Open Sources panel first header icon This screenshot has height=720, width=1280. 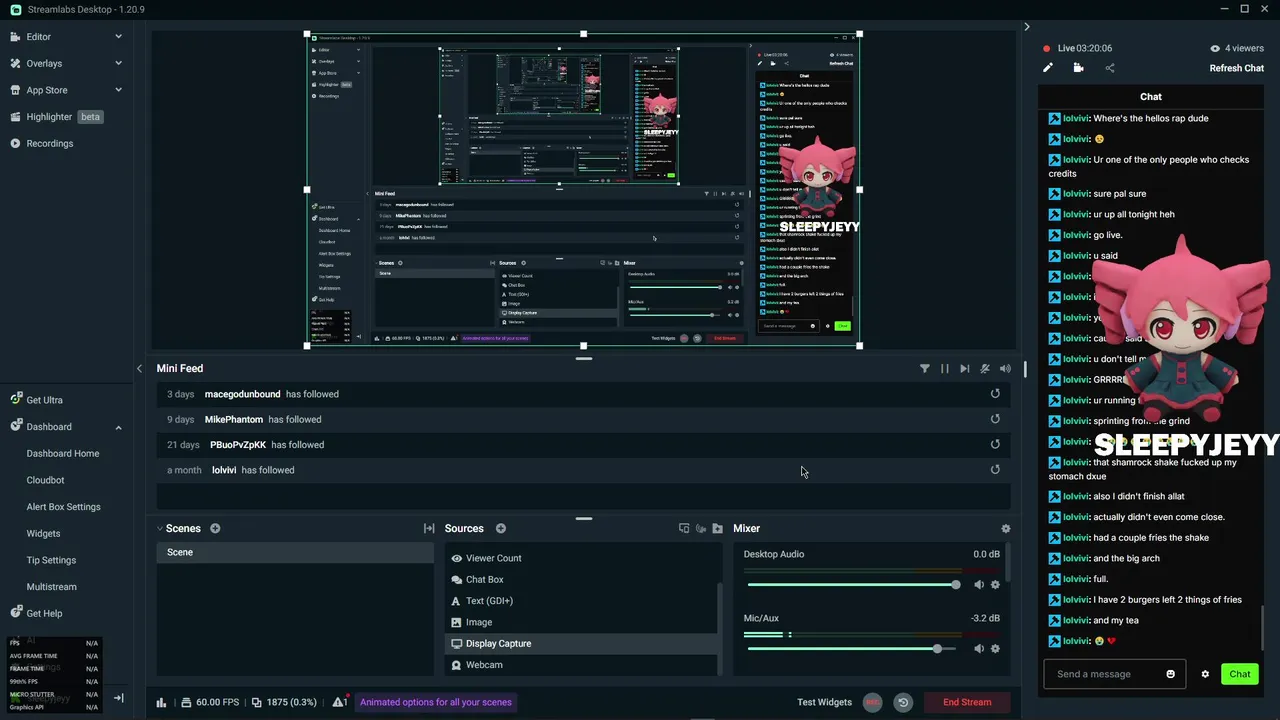684,528
